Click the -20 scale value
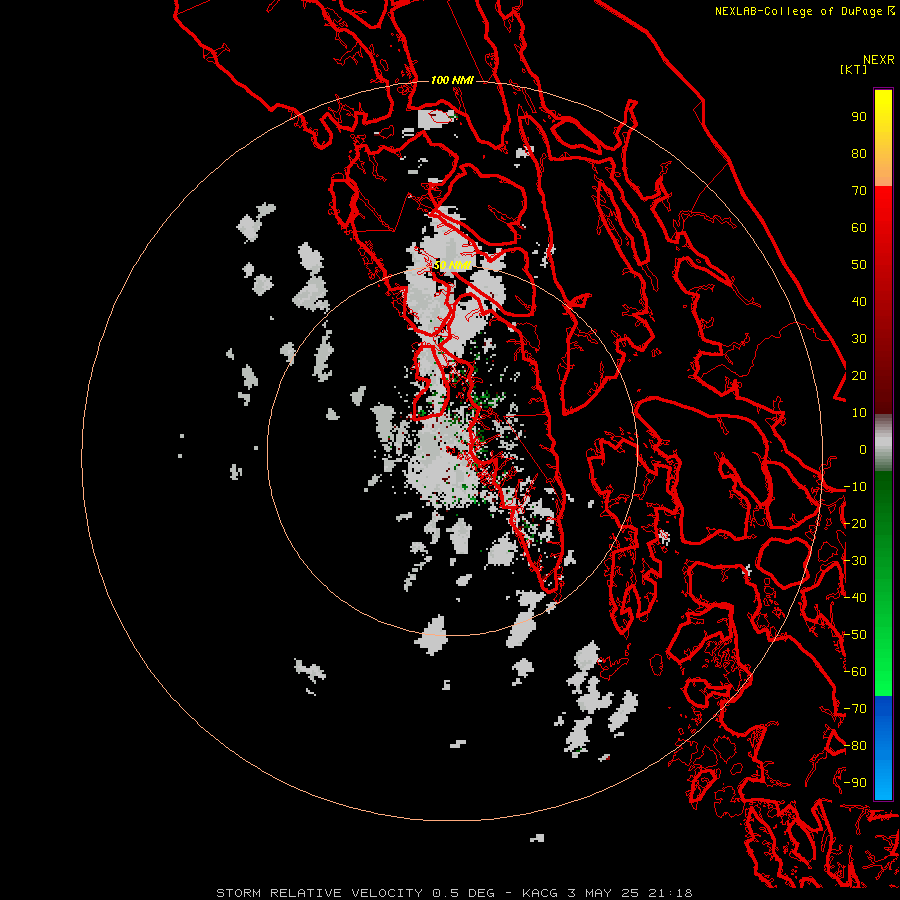The height and width of the screenshot is (900, 900). click(855, 524)
